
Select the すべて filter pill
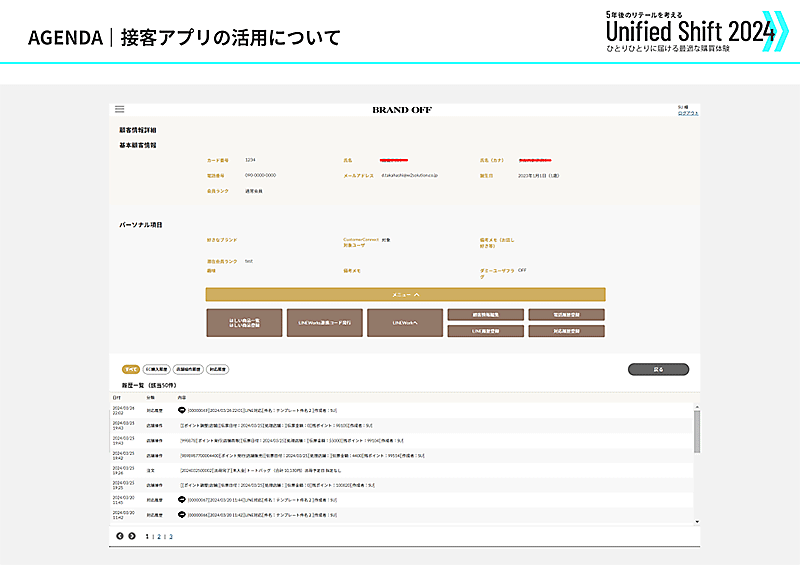130,369
